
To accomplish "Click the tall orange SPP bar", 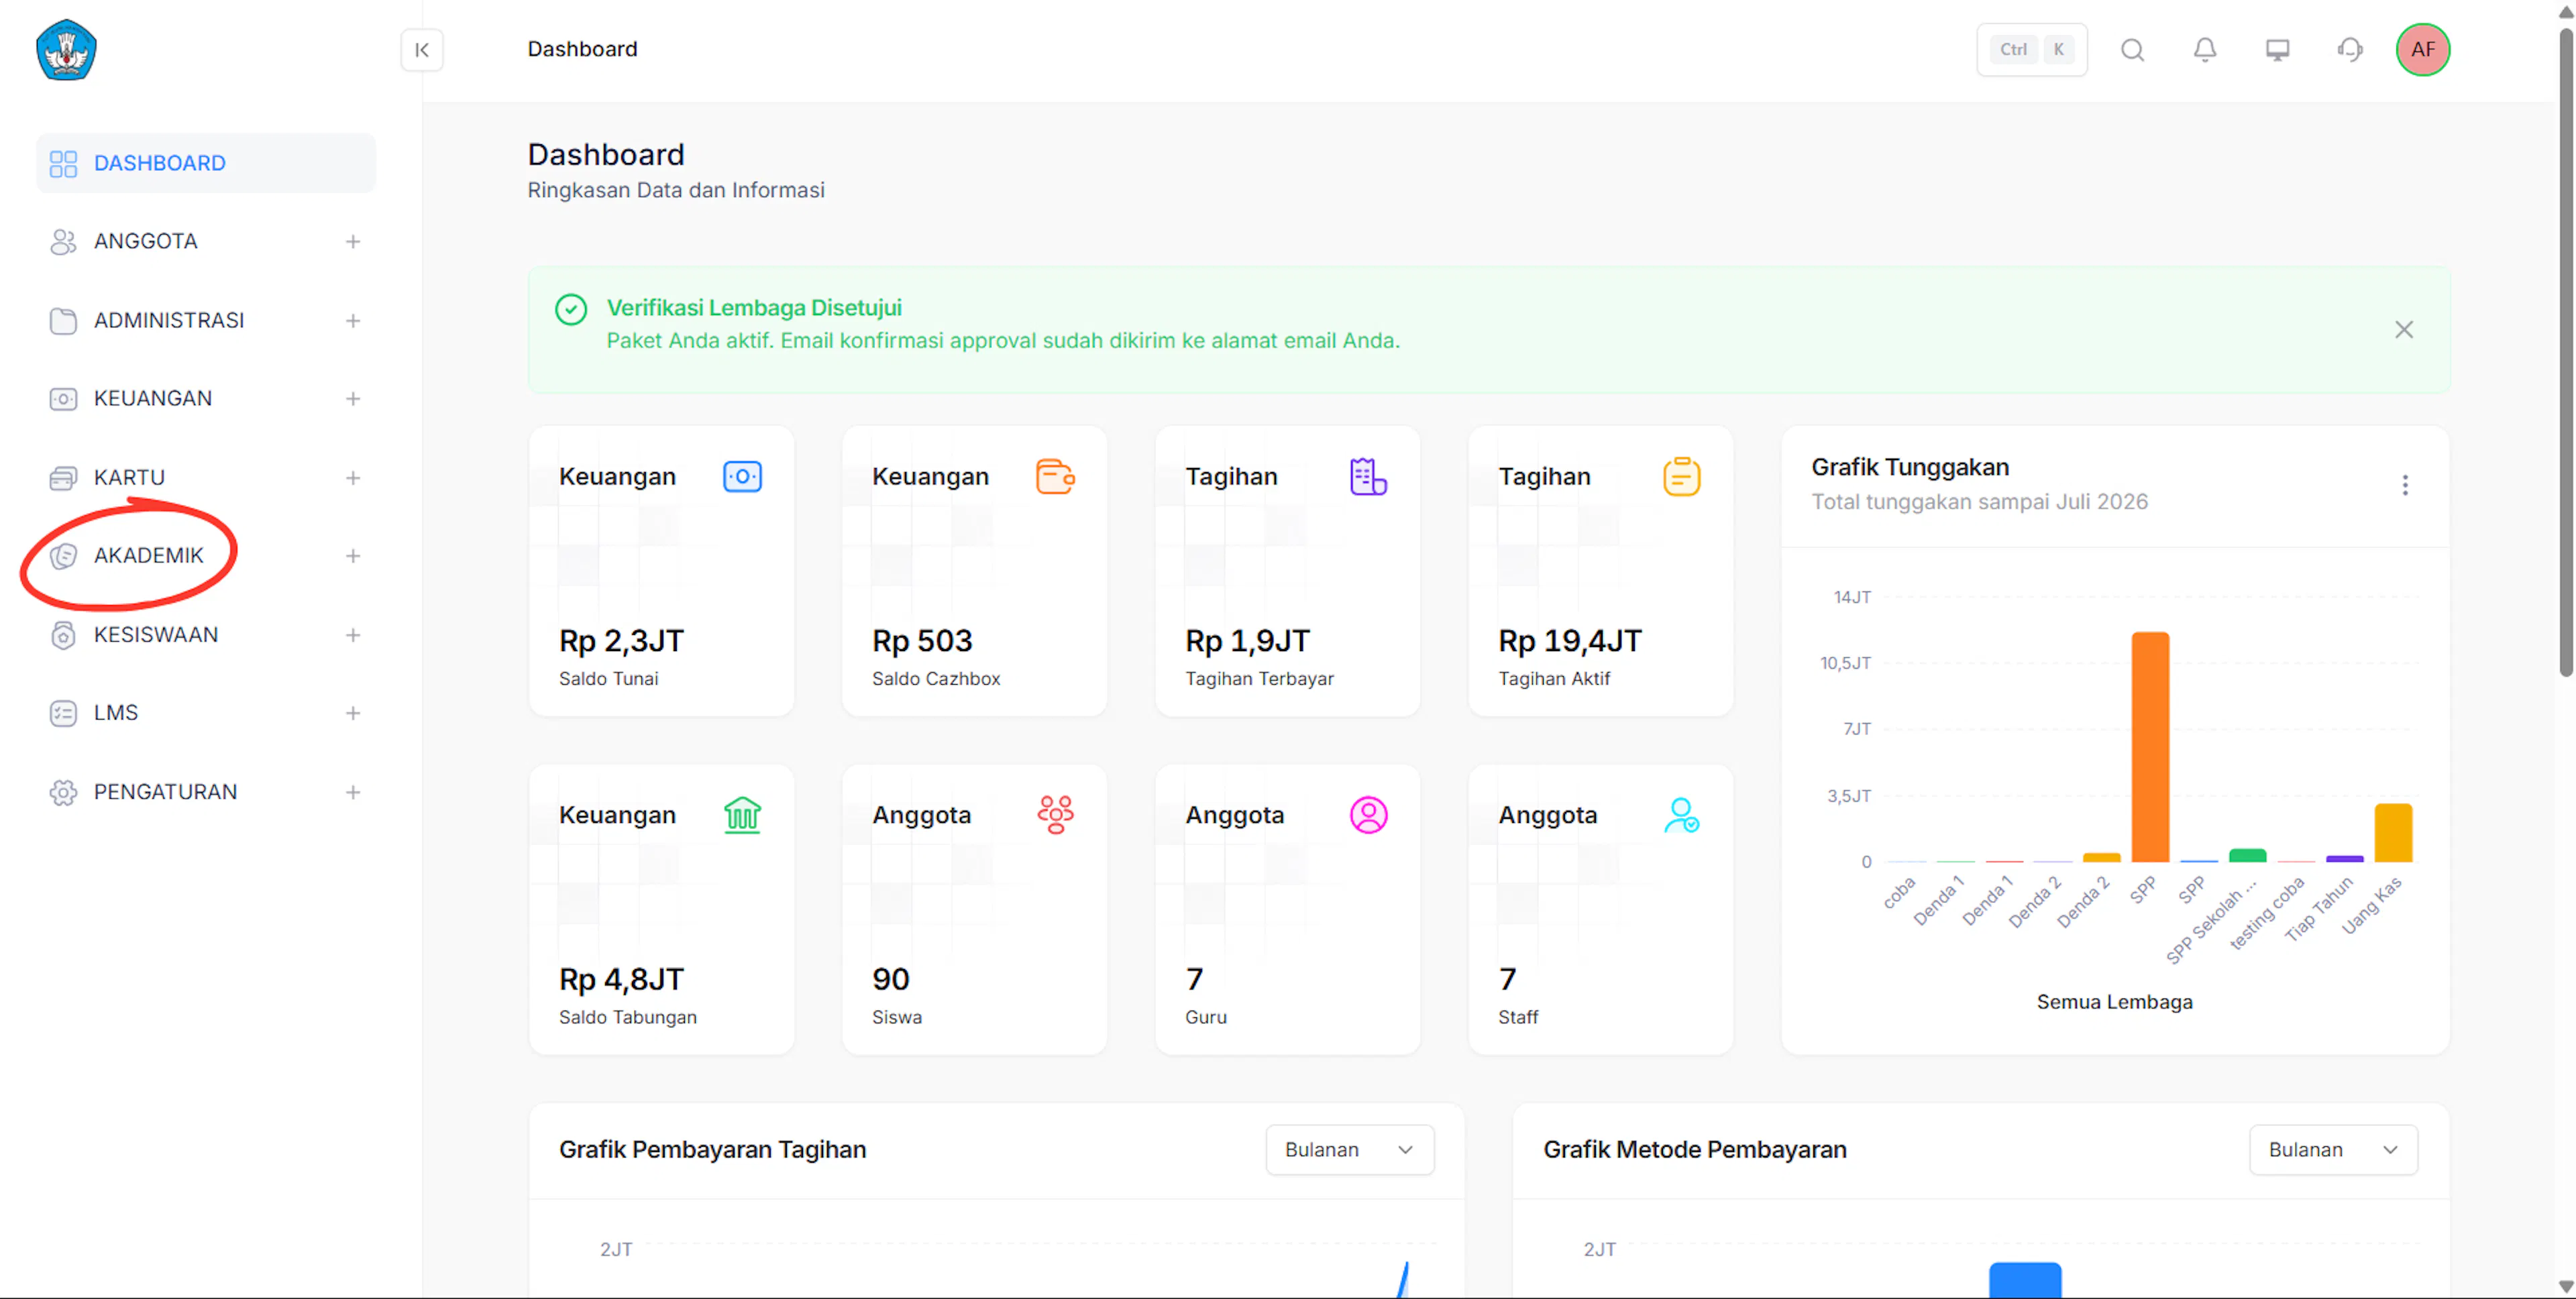I will [x=2150, y=746].
